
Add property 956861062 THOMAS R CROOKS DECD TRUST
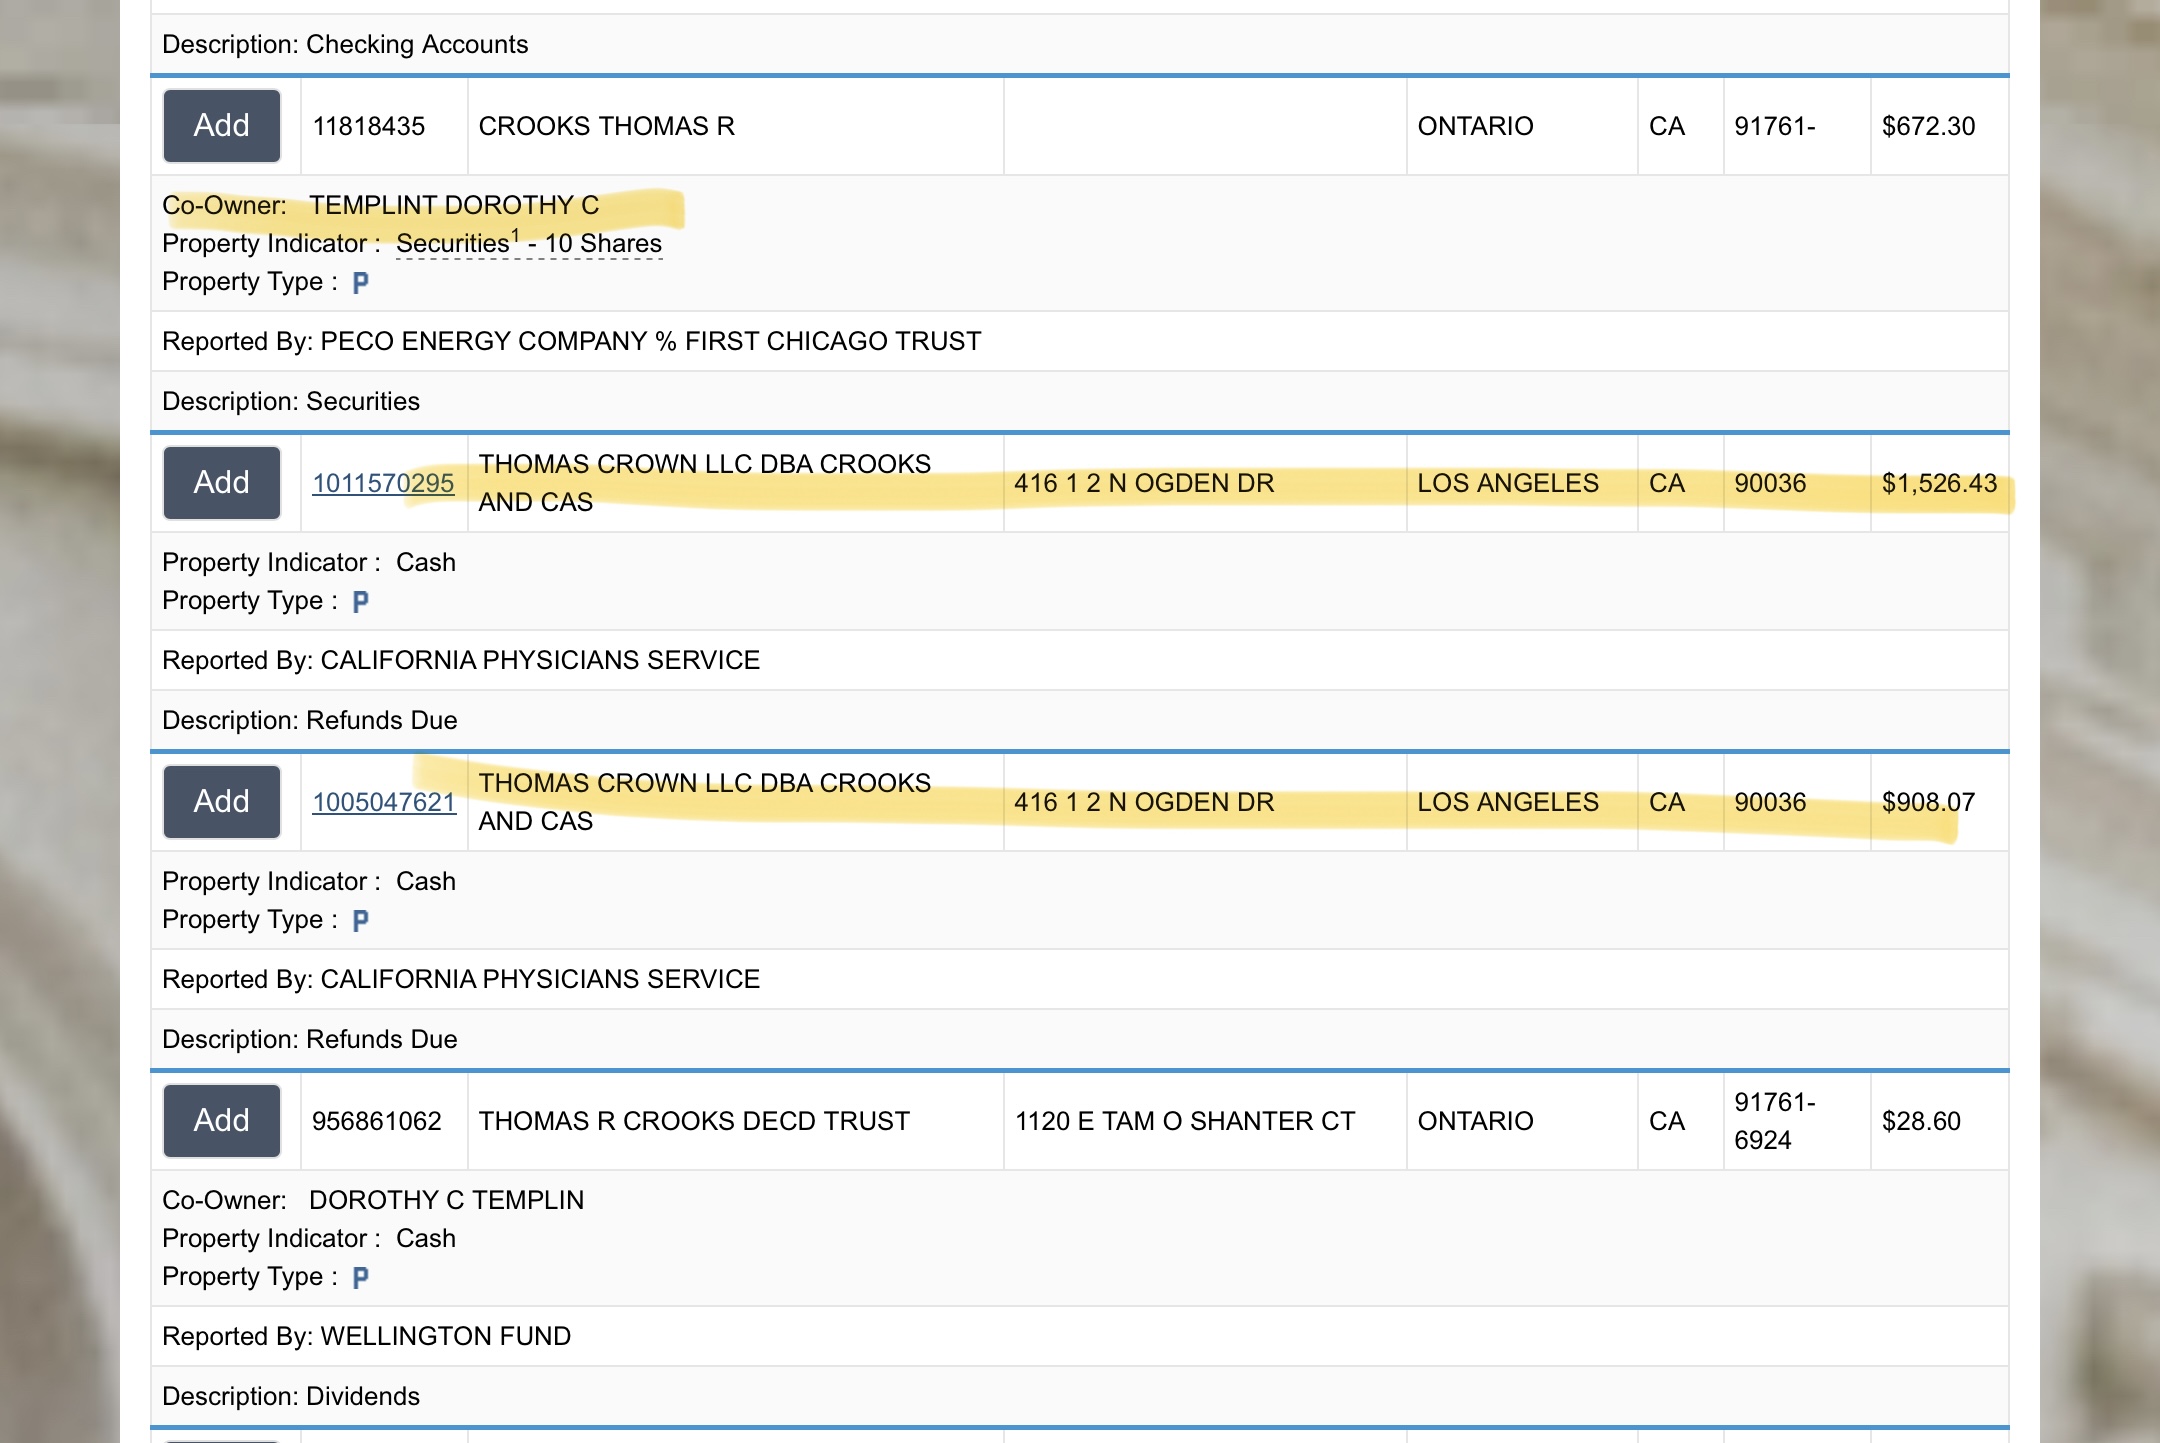click(222, 1121)
